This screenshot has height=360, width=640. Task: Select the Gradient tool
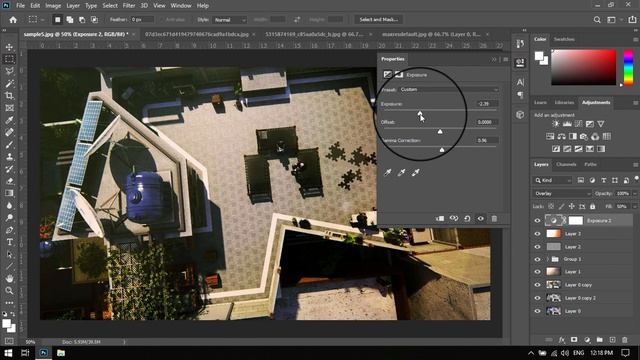[9, 193]
